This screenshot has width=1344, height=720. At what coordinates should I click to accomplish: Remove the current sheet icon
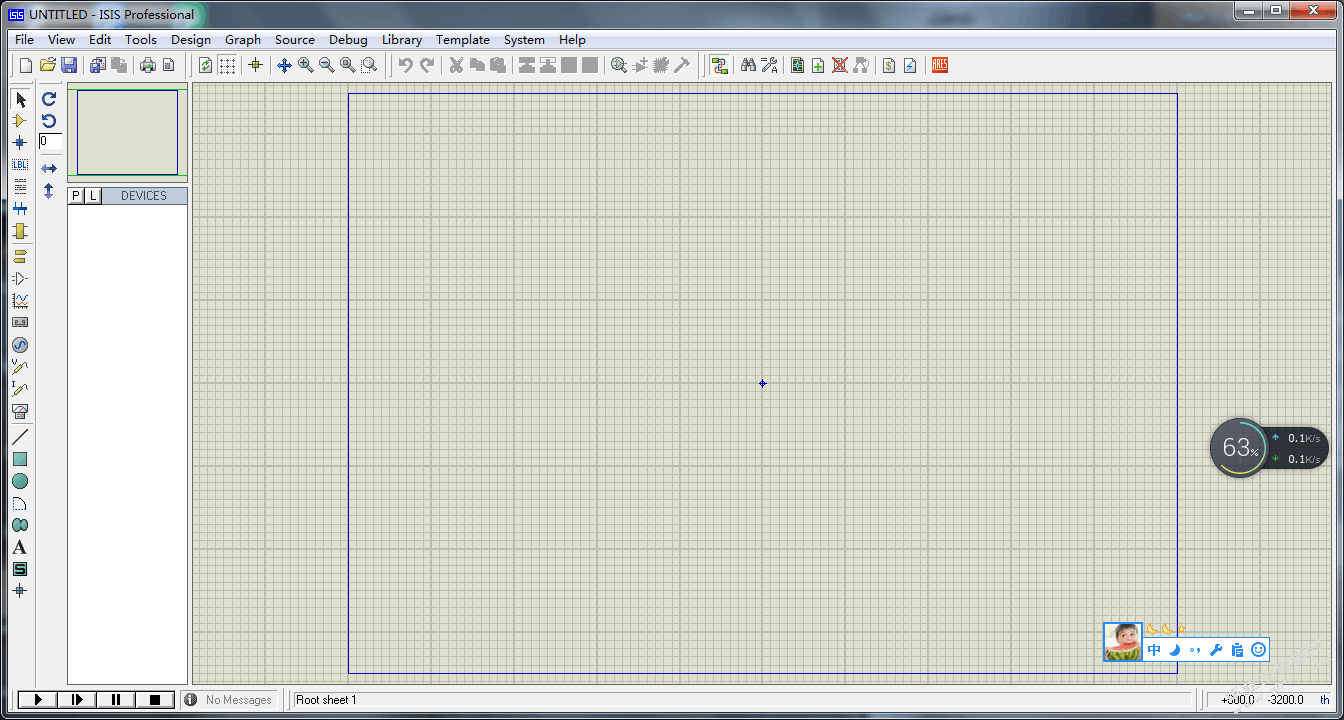pos(840,65)
